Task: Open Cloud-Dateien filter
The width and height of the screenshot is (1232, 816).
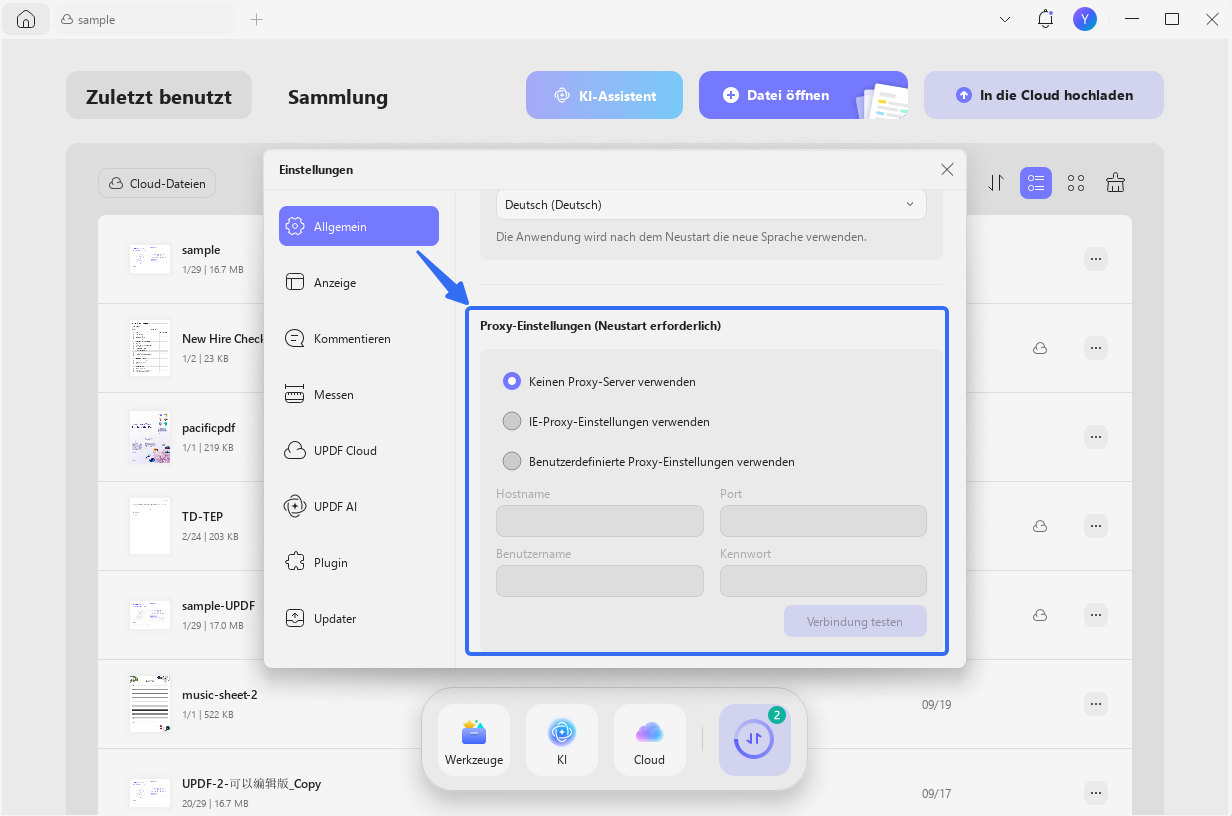Action: click(x=157, y=183)
